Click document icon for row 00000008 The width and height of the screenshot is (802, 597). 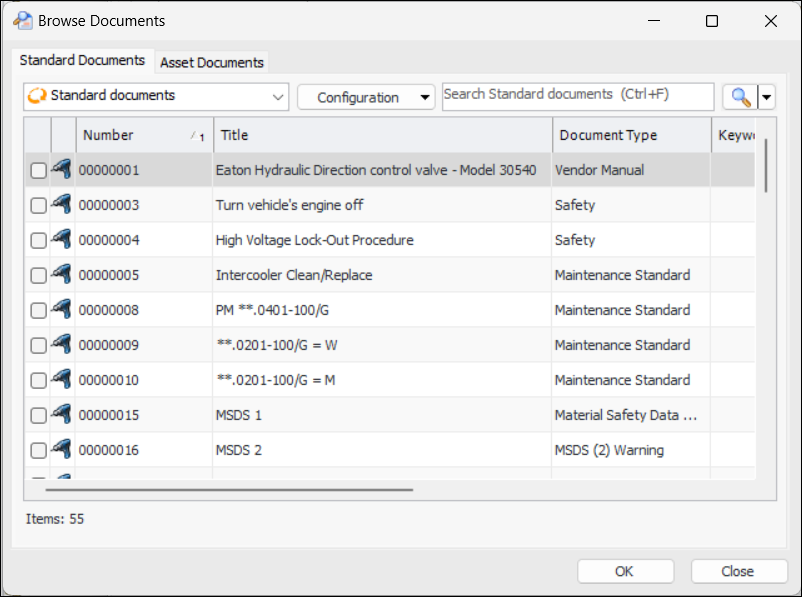62,310
